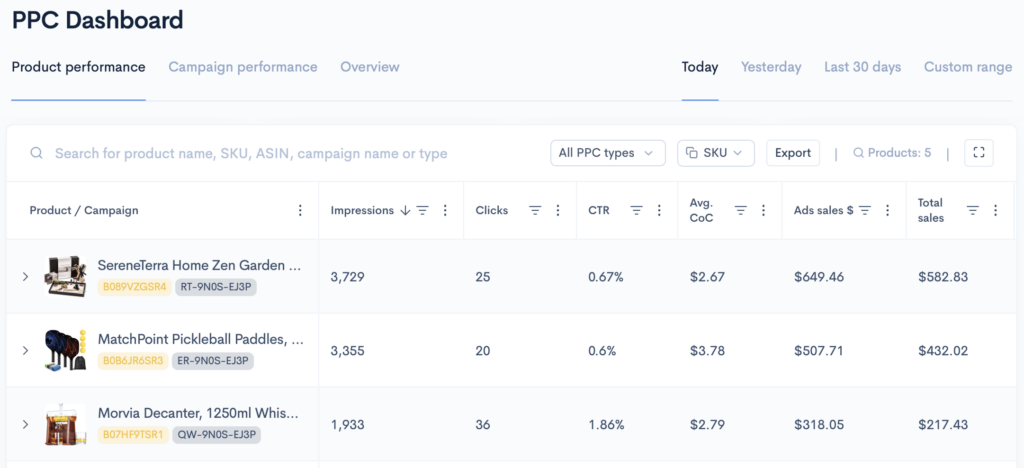
Task: Select the Last 30 days tab
Action: (862, 67)
